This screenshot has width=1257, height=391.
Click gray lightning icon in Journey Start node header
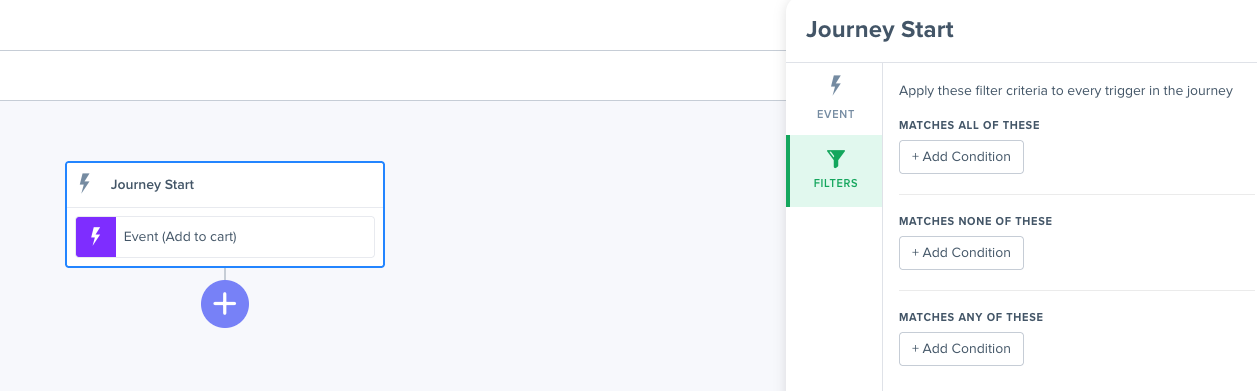pyautogui.click(x=85, y=184)
